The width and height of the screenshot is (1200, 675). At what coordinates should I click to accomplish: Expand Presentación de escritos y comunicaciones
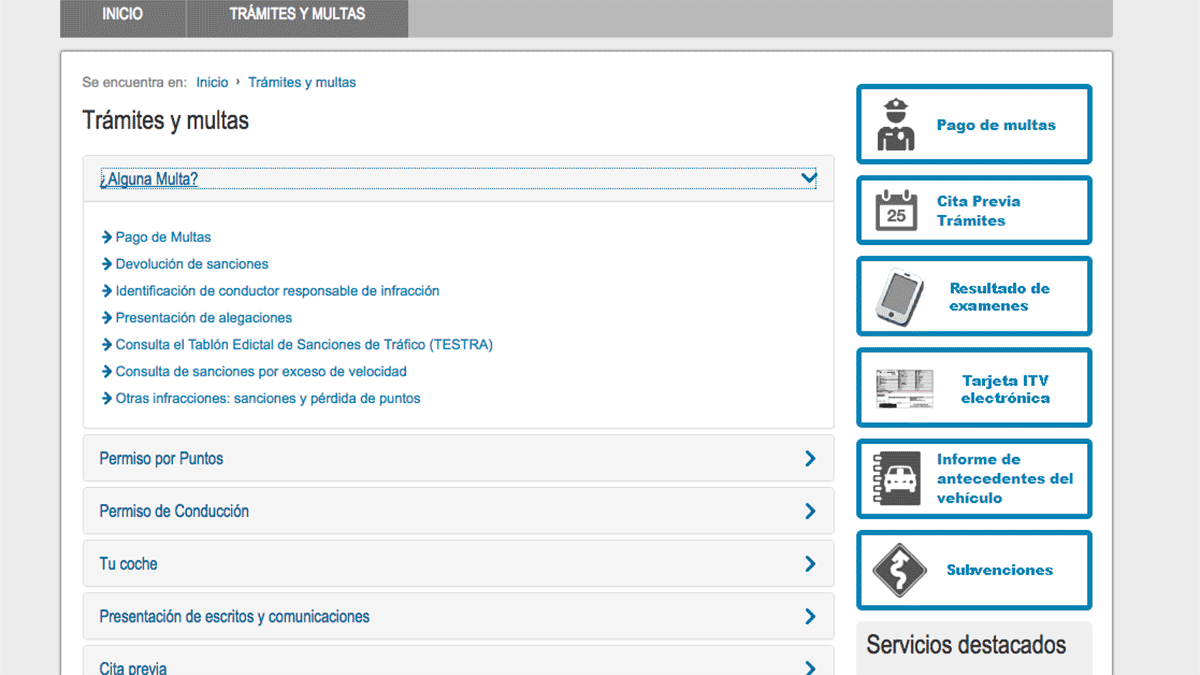[809, 617]
